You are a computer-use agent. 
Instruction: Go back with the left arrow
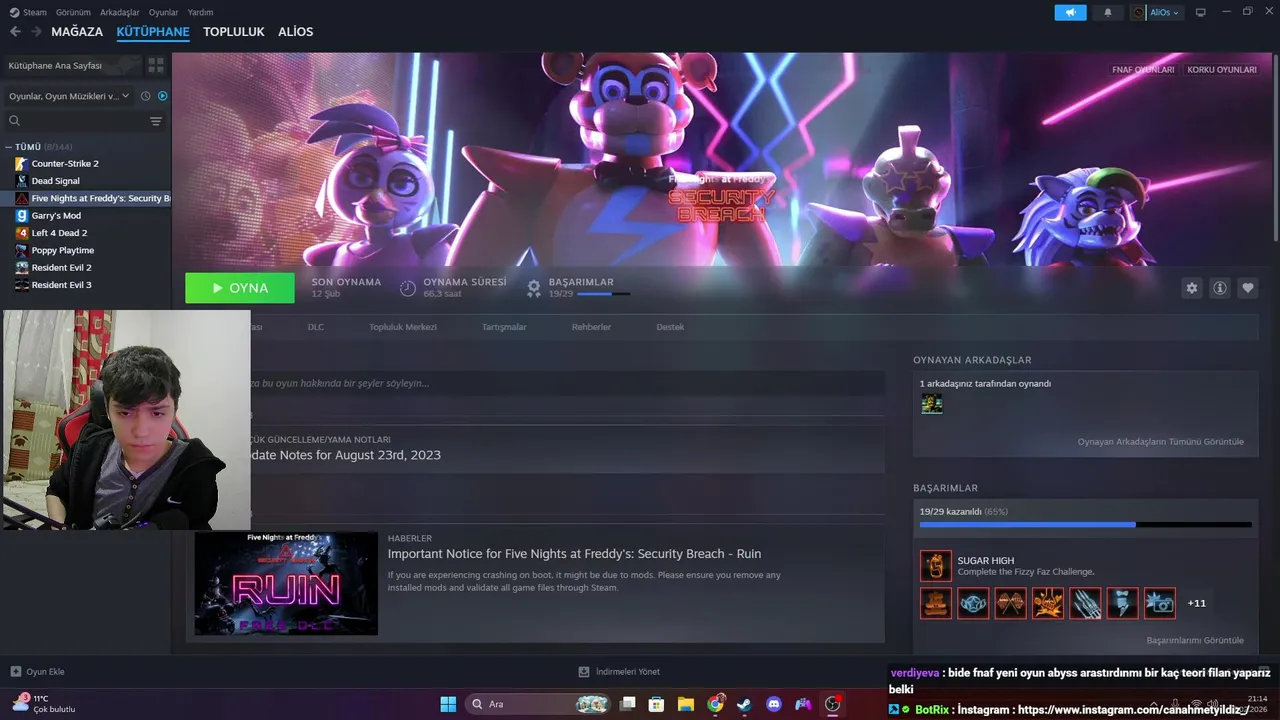coord(14,32)
